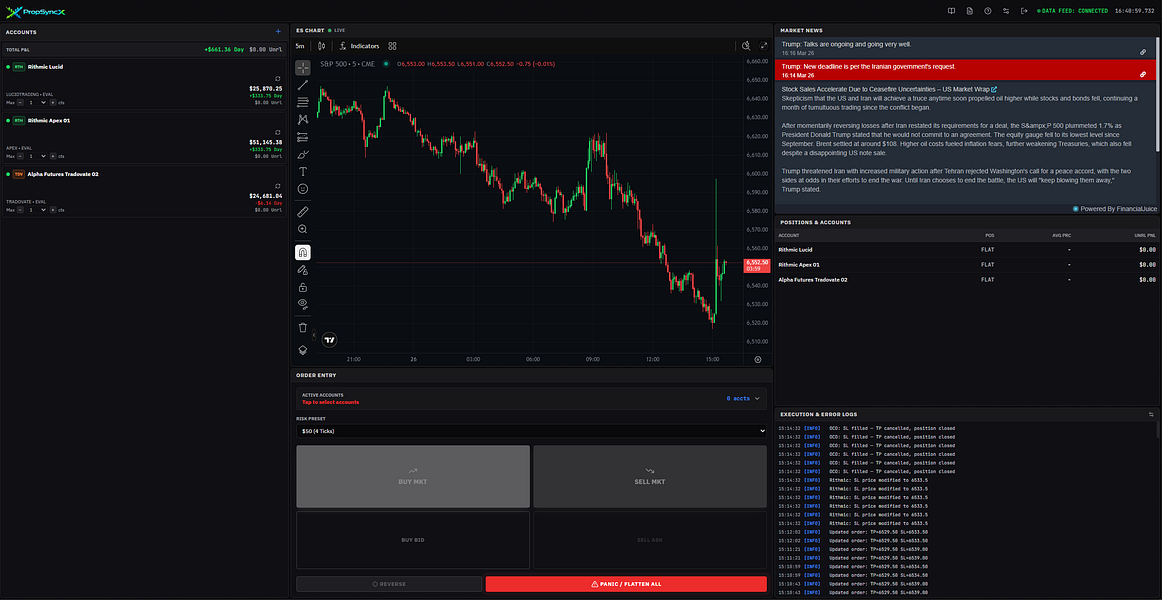Decrease max contracts for Alpha Futures Tradovate 02

tap(20, 210)
